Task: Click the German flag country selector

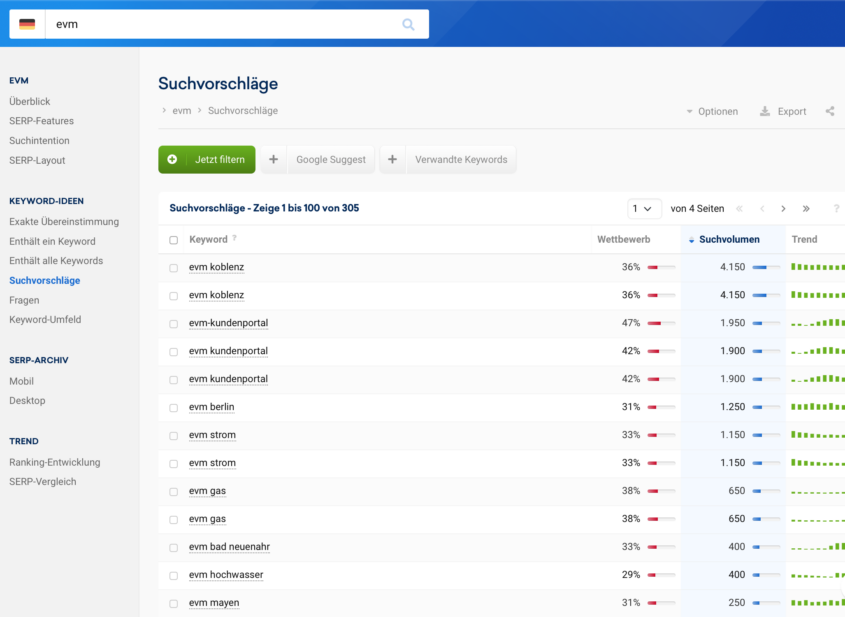Action: (27, 24)
